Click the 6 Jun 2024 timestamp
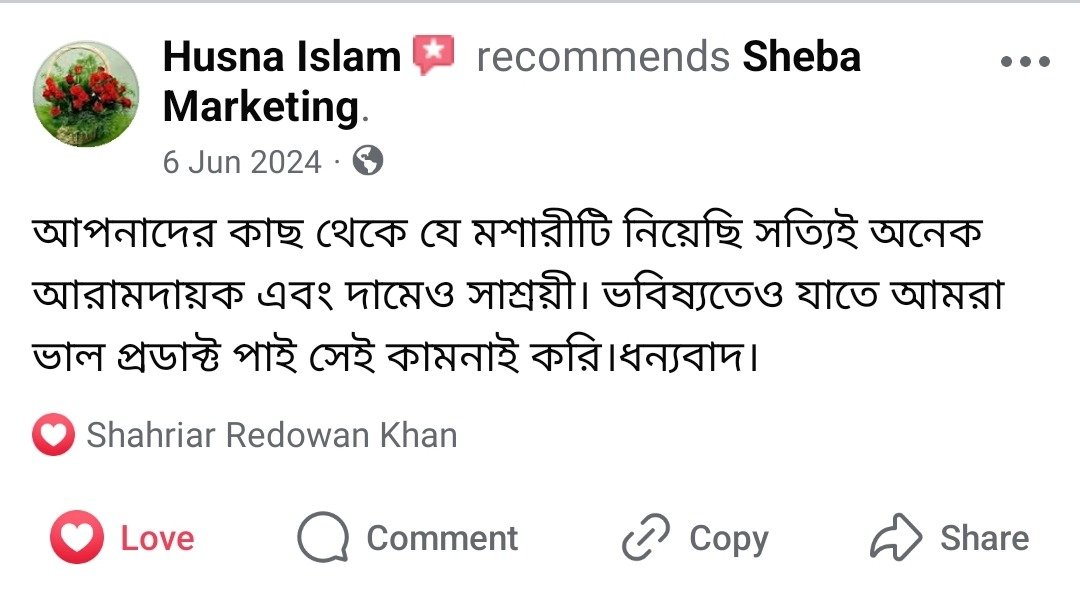This screenshot has height=596, width=1080. pos(242,161)
